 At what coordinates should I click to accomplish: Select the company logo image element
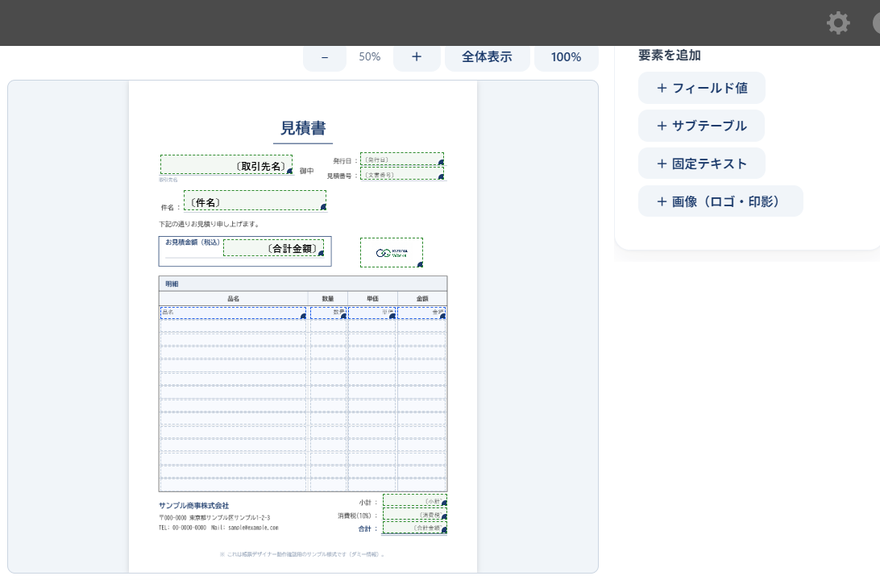click(x=391, y=252)
